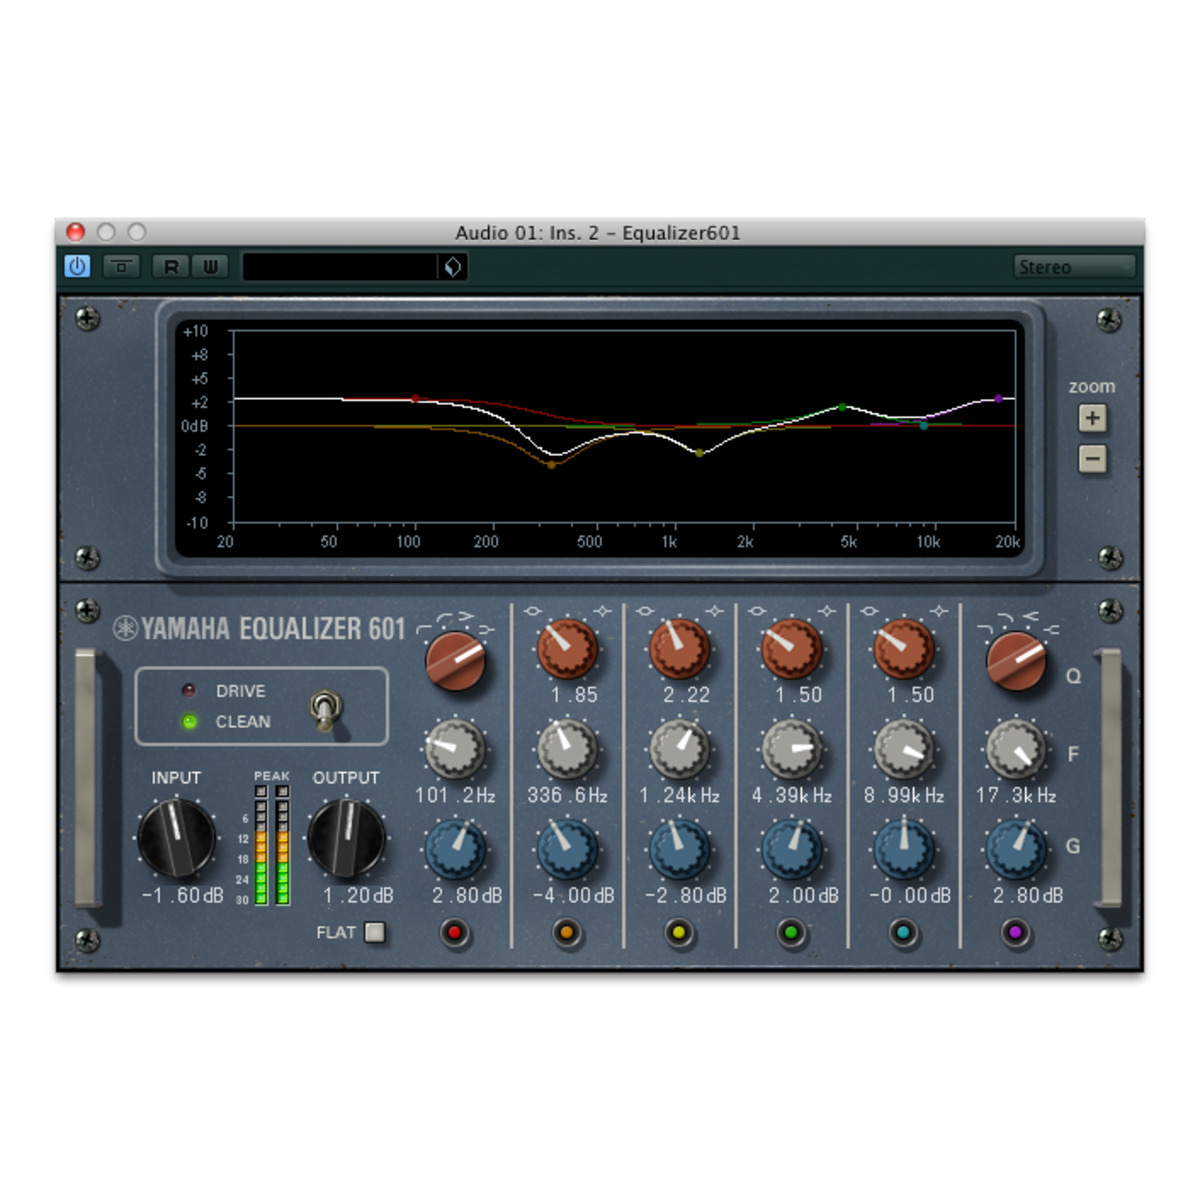Viewport: 1200px width, 1200px height.
Task: Click the Q knob above 8.99kHz band
Action: tap(903, 648)
